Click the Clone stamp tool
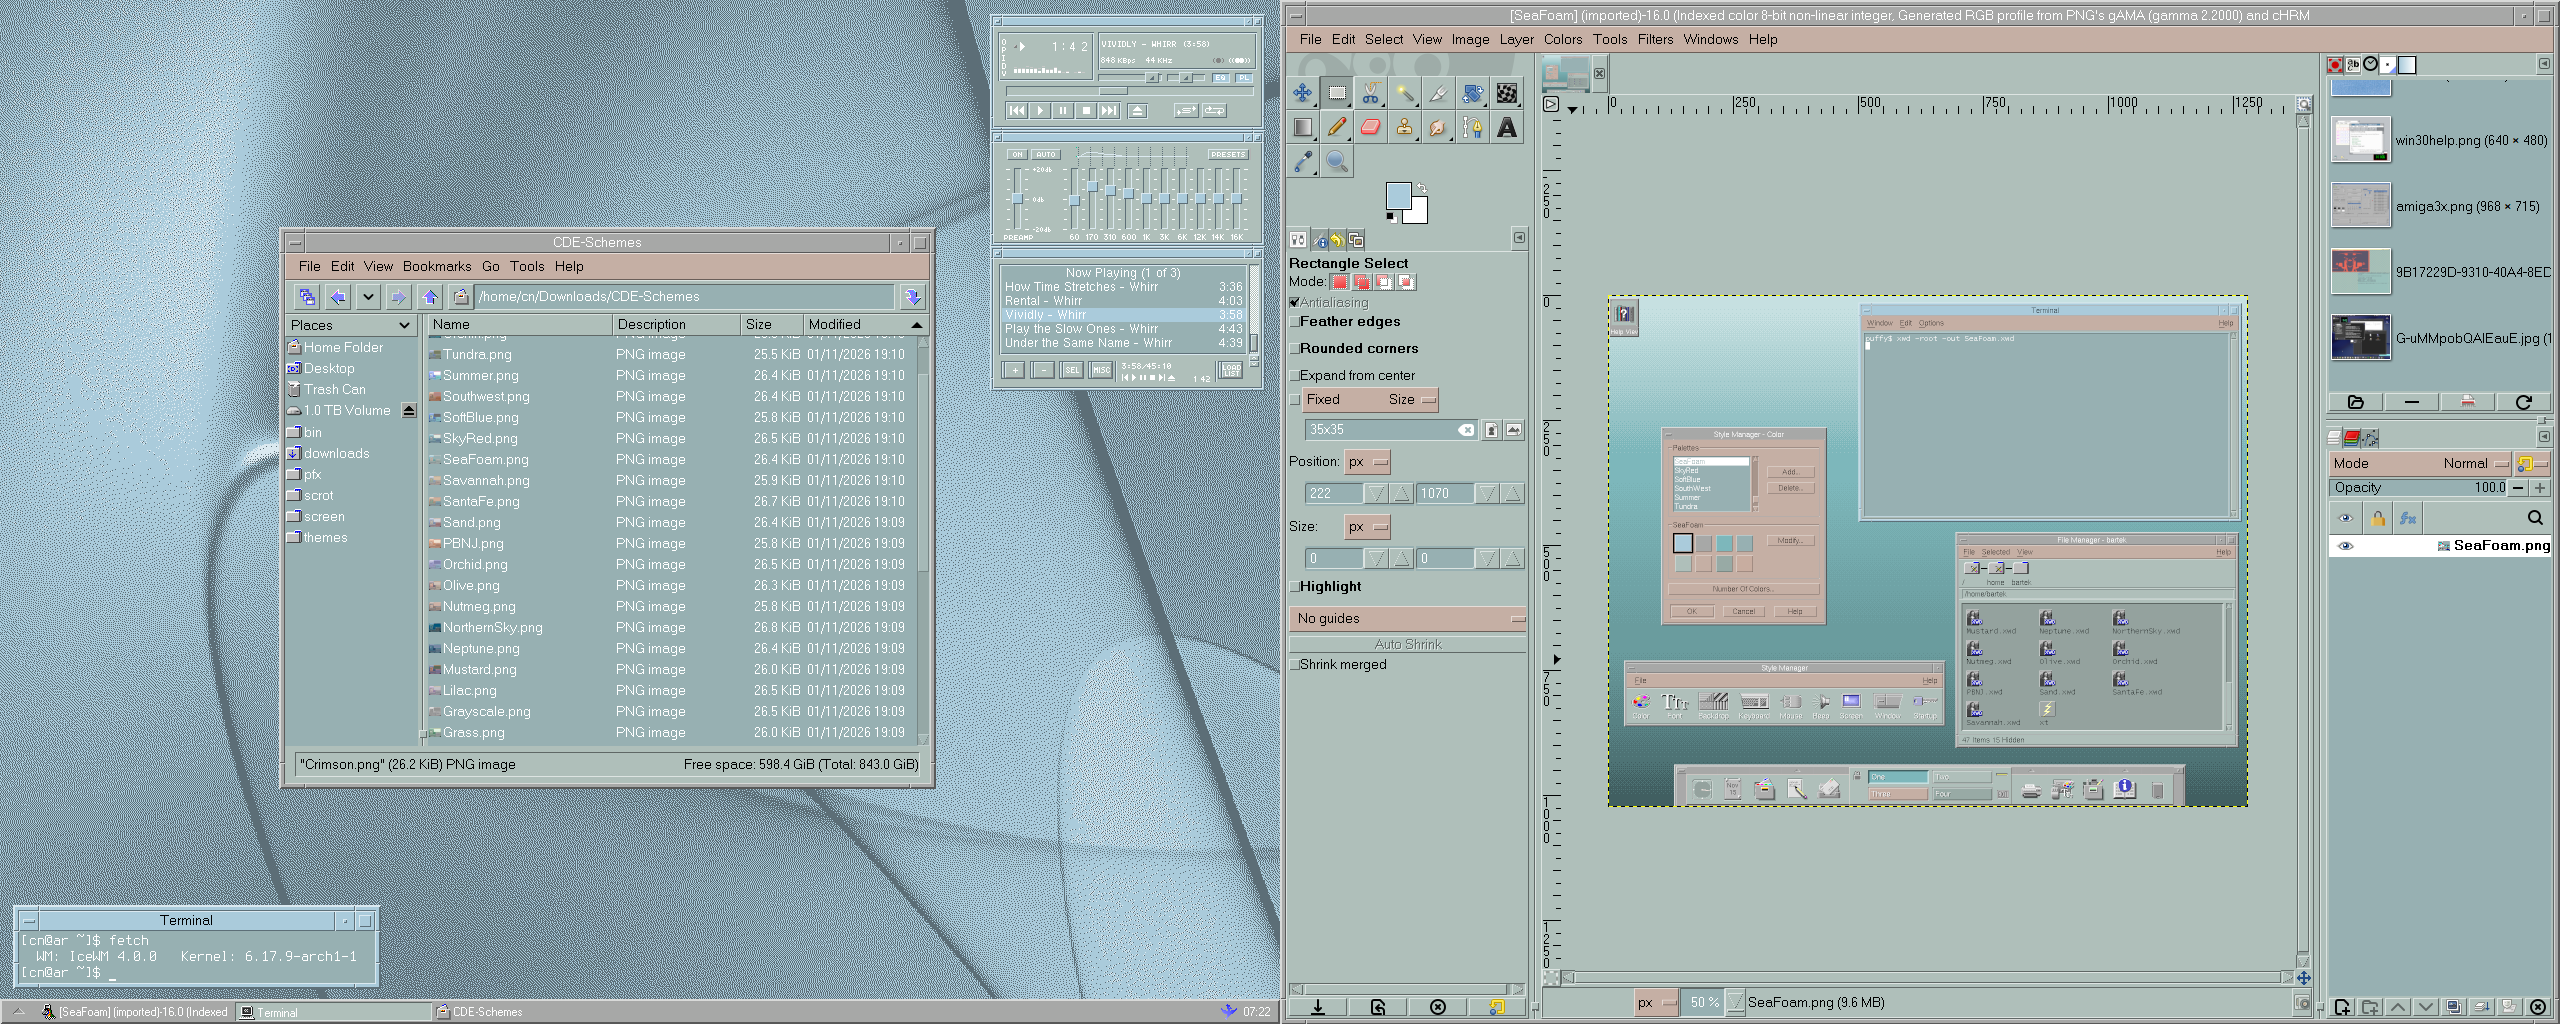Viewport: 2560px width, 1024px height. [x=1404, y=127]
